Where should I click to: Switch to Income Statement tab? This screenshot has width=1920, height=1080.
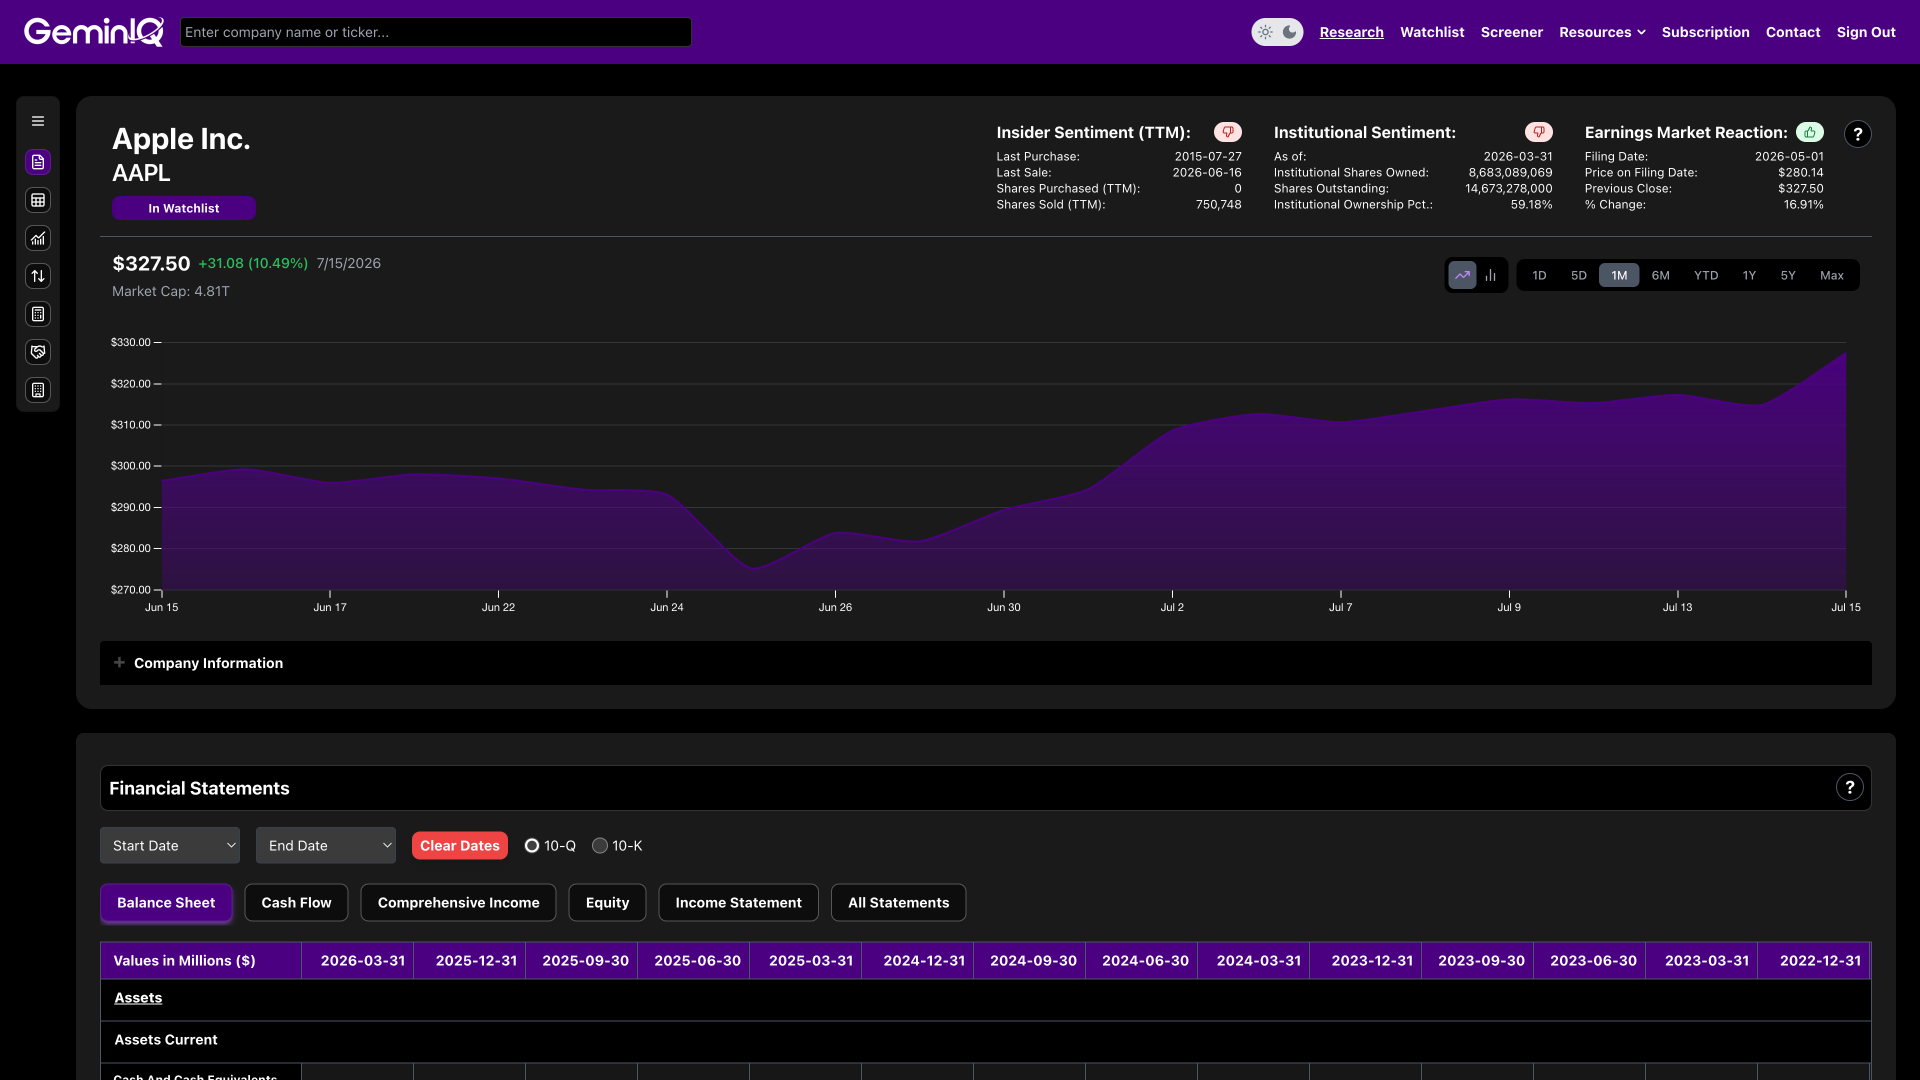tap(738, 903)
